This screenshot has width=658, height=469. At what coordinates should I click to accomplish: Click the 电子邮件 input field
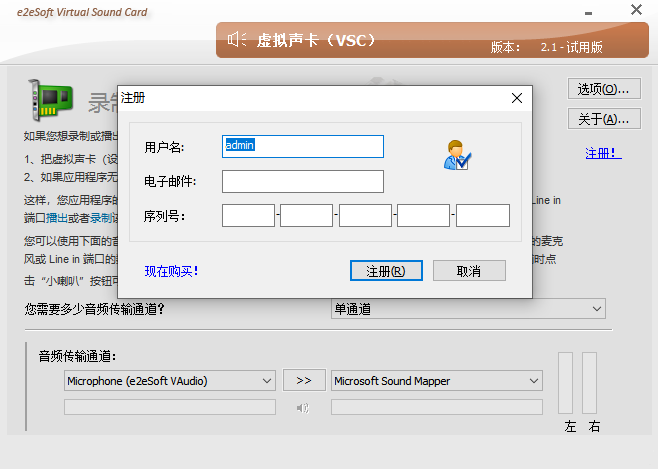pos(303,181)
